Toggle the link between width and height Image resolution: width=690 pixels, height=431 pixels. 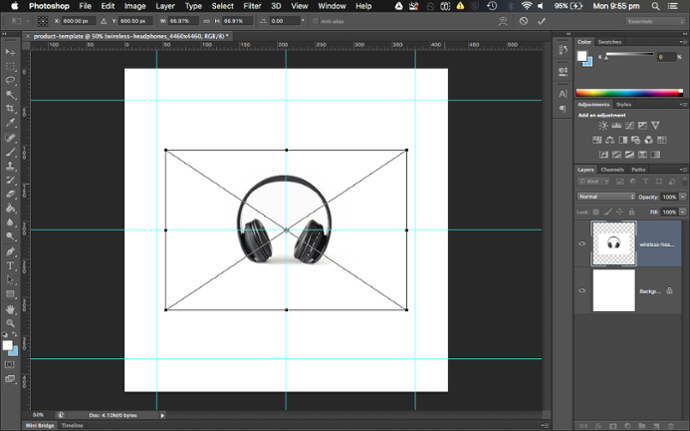click(206, 21)
